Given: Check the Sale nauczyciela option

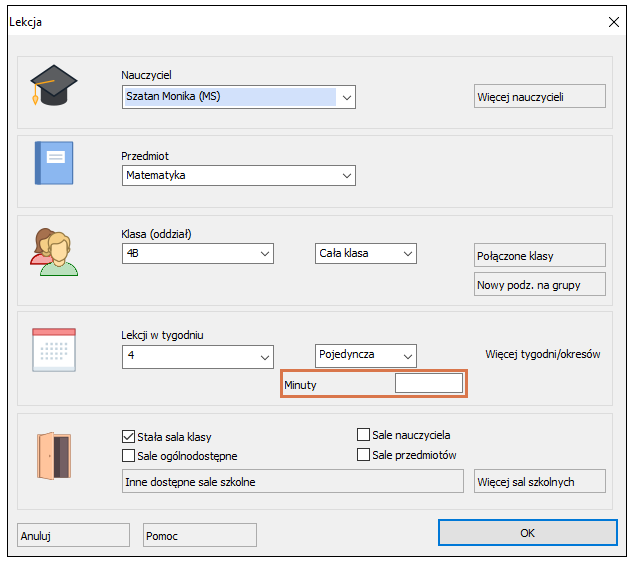Looking at the screenshot, I should [x=364, y=435].
